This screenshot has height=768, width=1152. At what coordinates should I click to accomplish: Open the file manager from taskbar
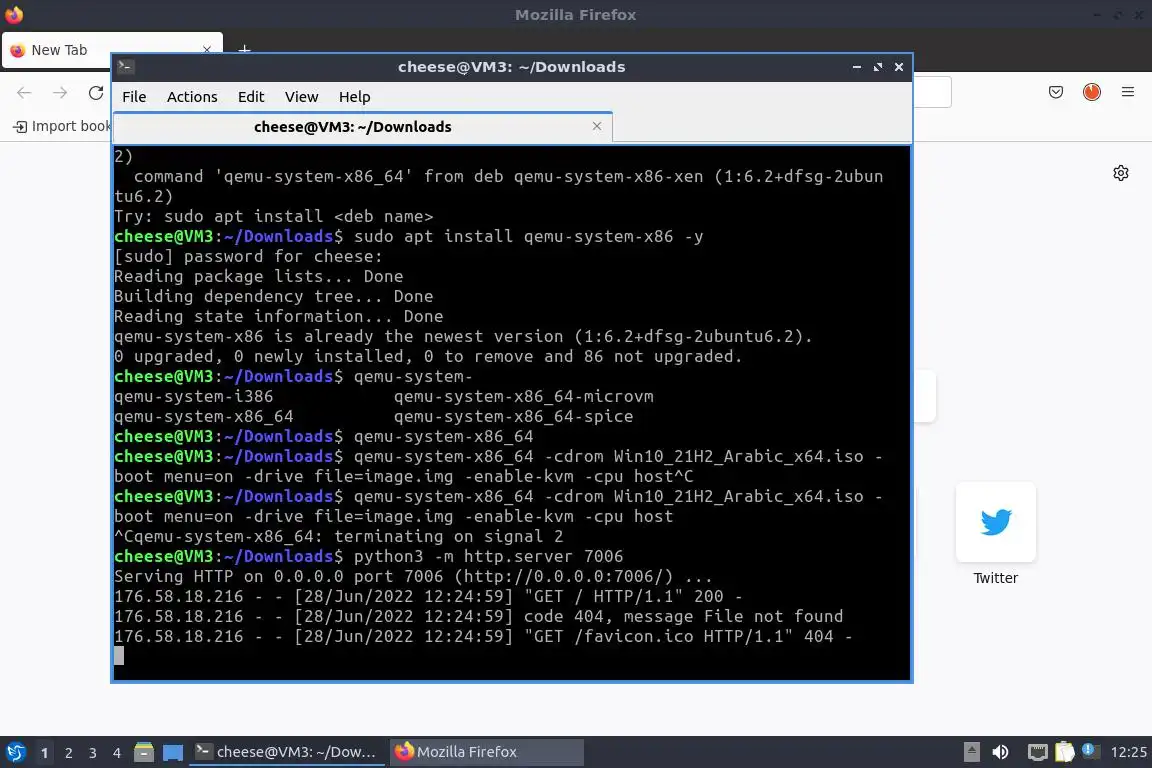144,752
